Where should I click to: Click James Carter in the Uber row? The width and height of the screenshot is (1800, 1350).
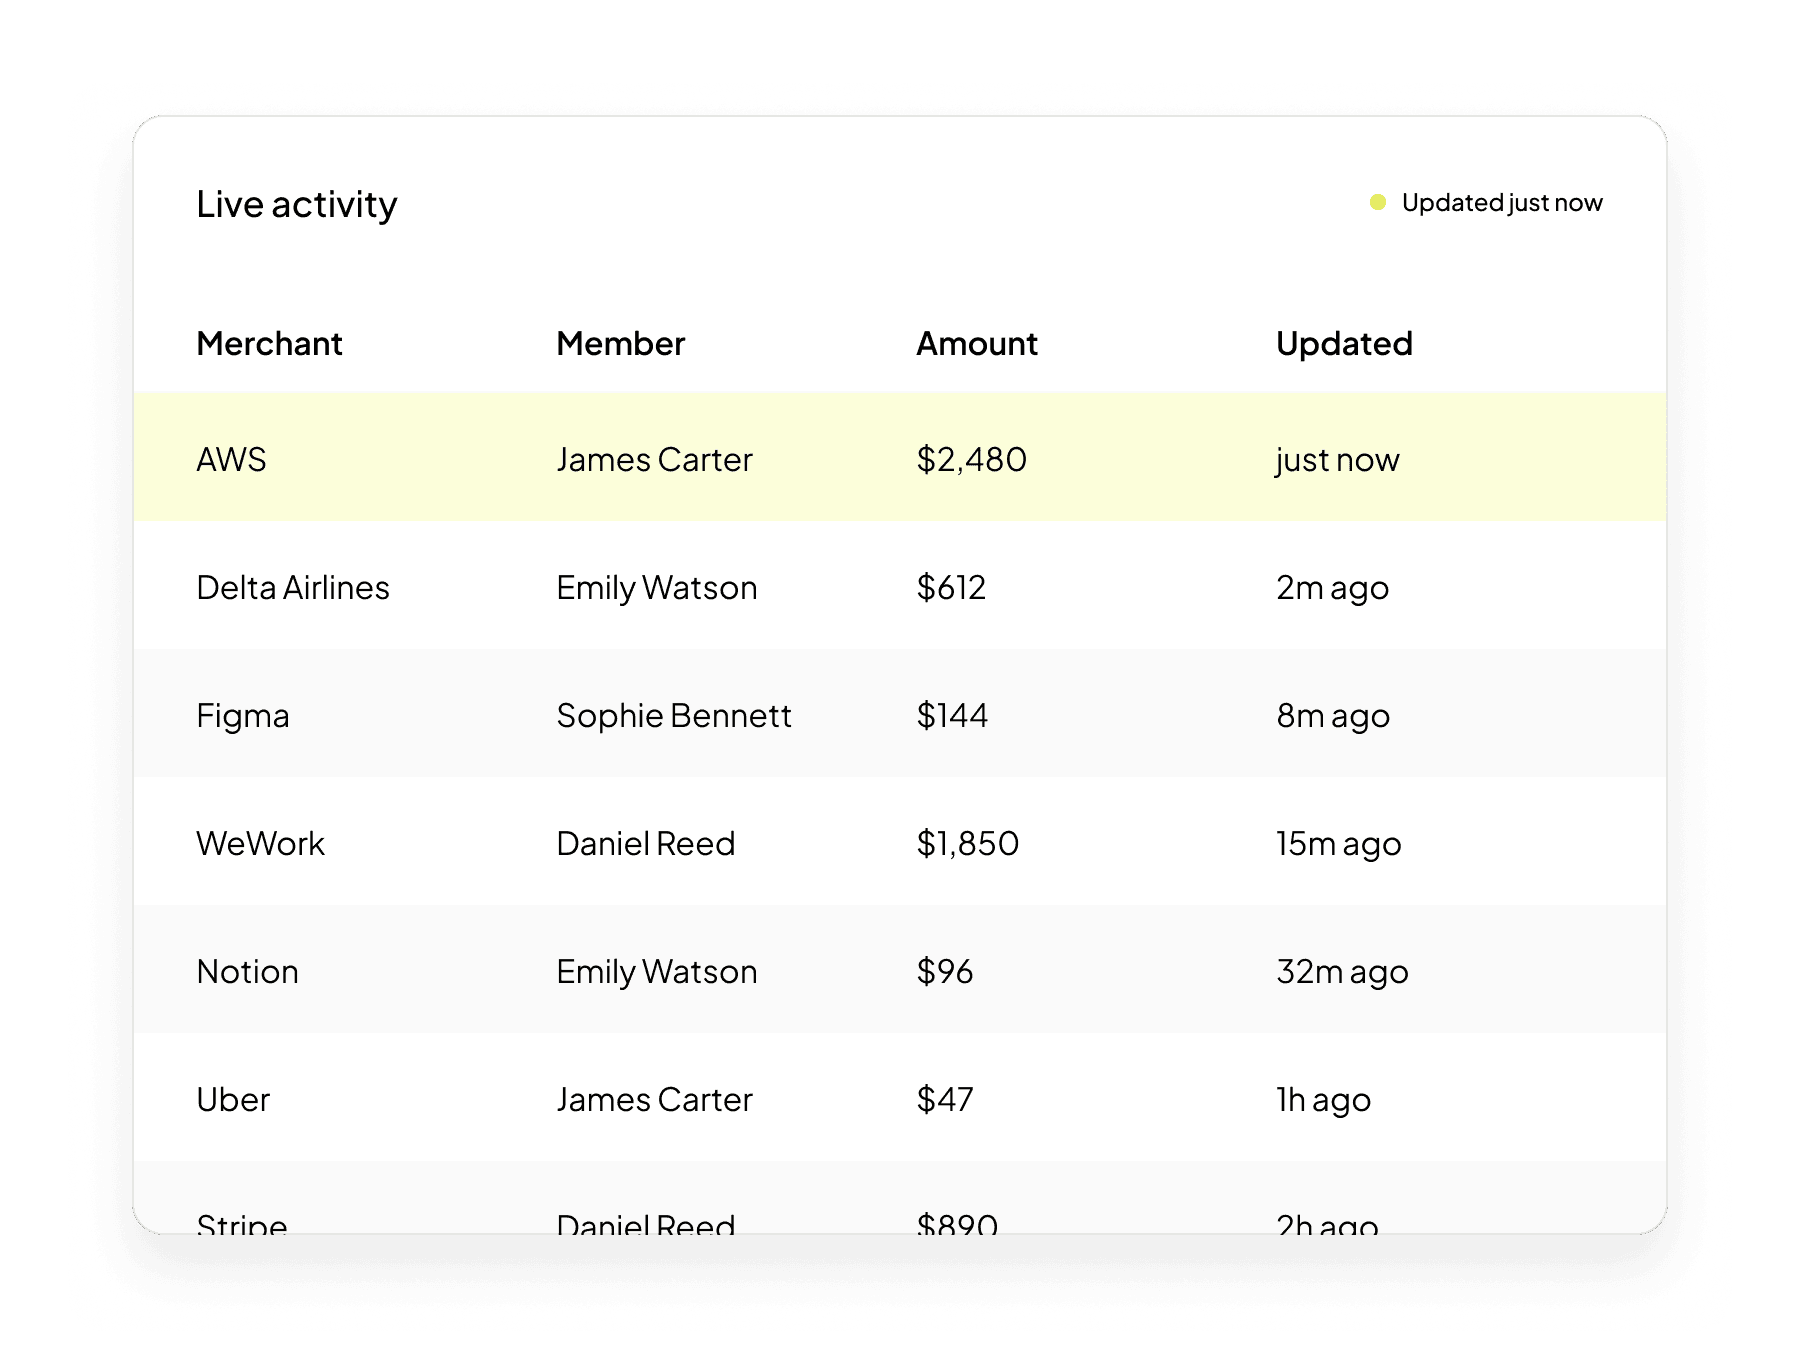(x=654, y=1100)
